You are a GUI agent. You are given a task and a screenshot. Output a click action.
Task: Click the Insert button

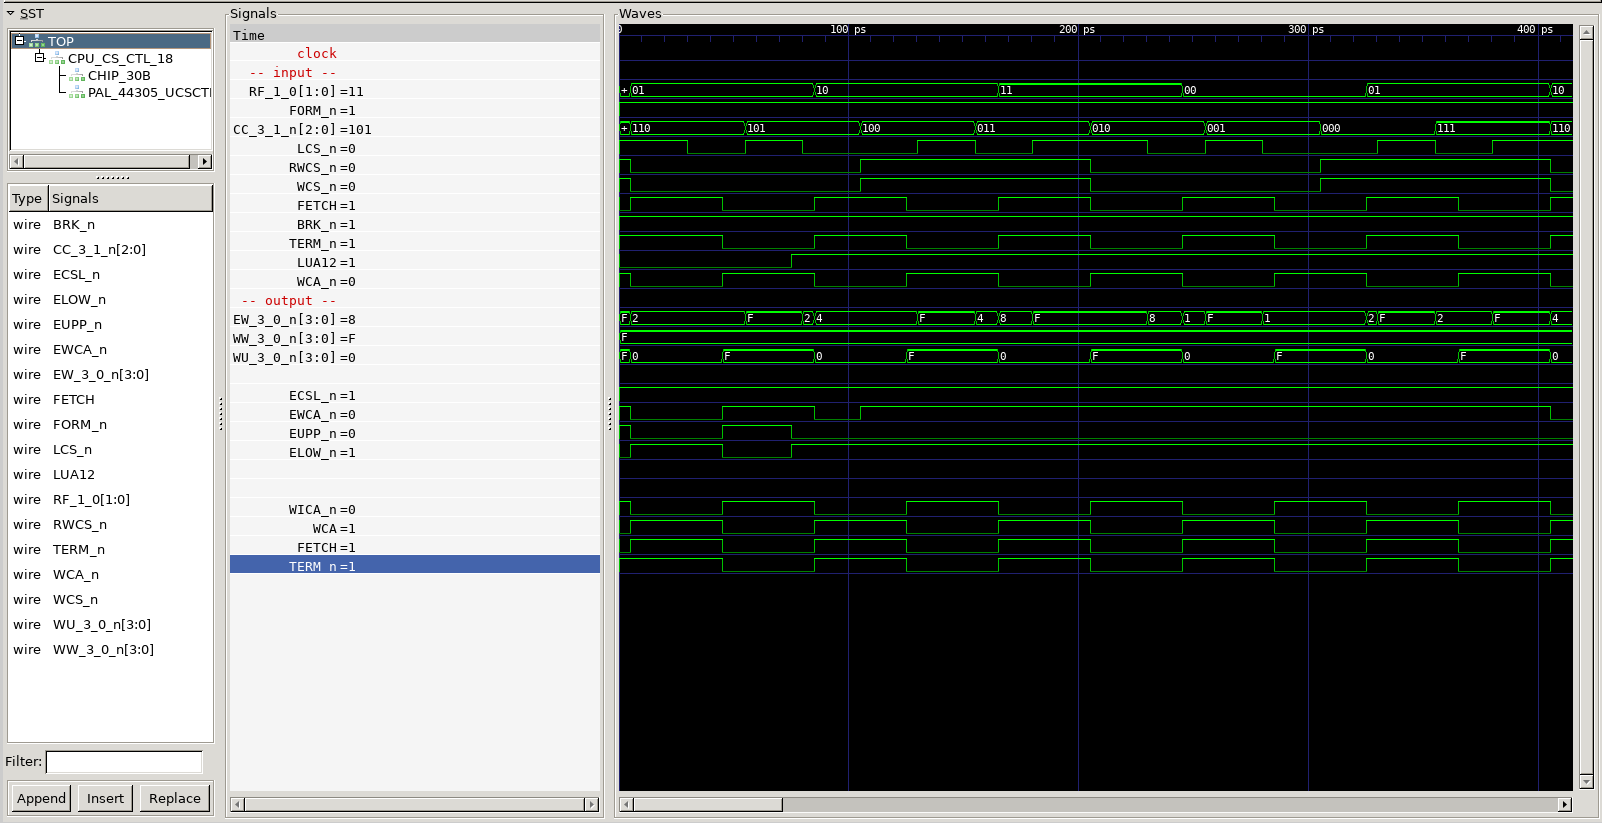(x=105, y=798)
